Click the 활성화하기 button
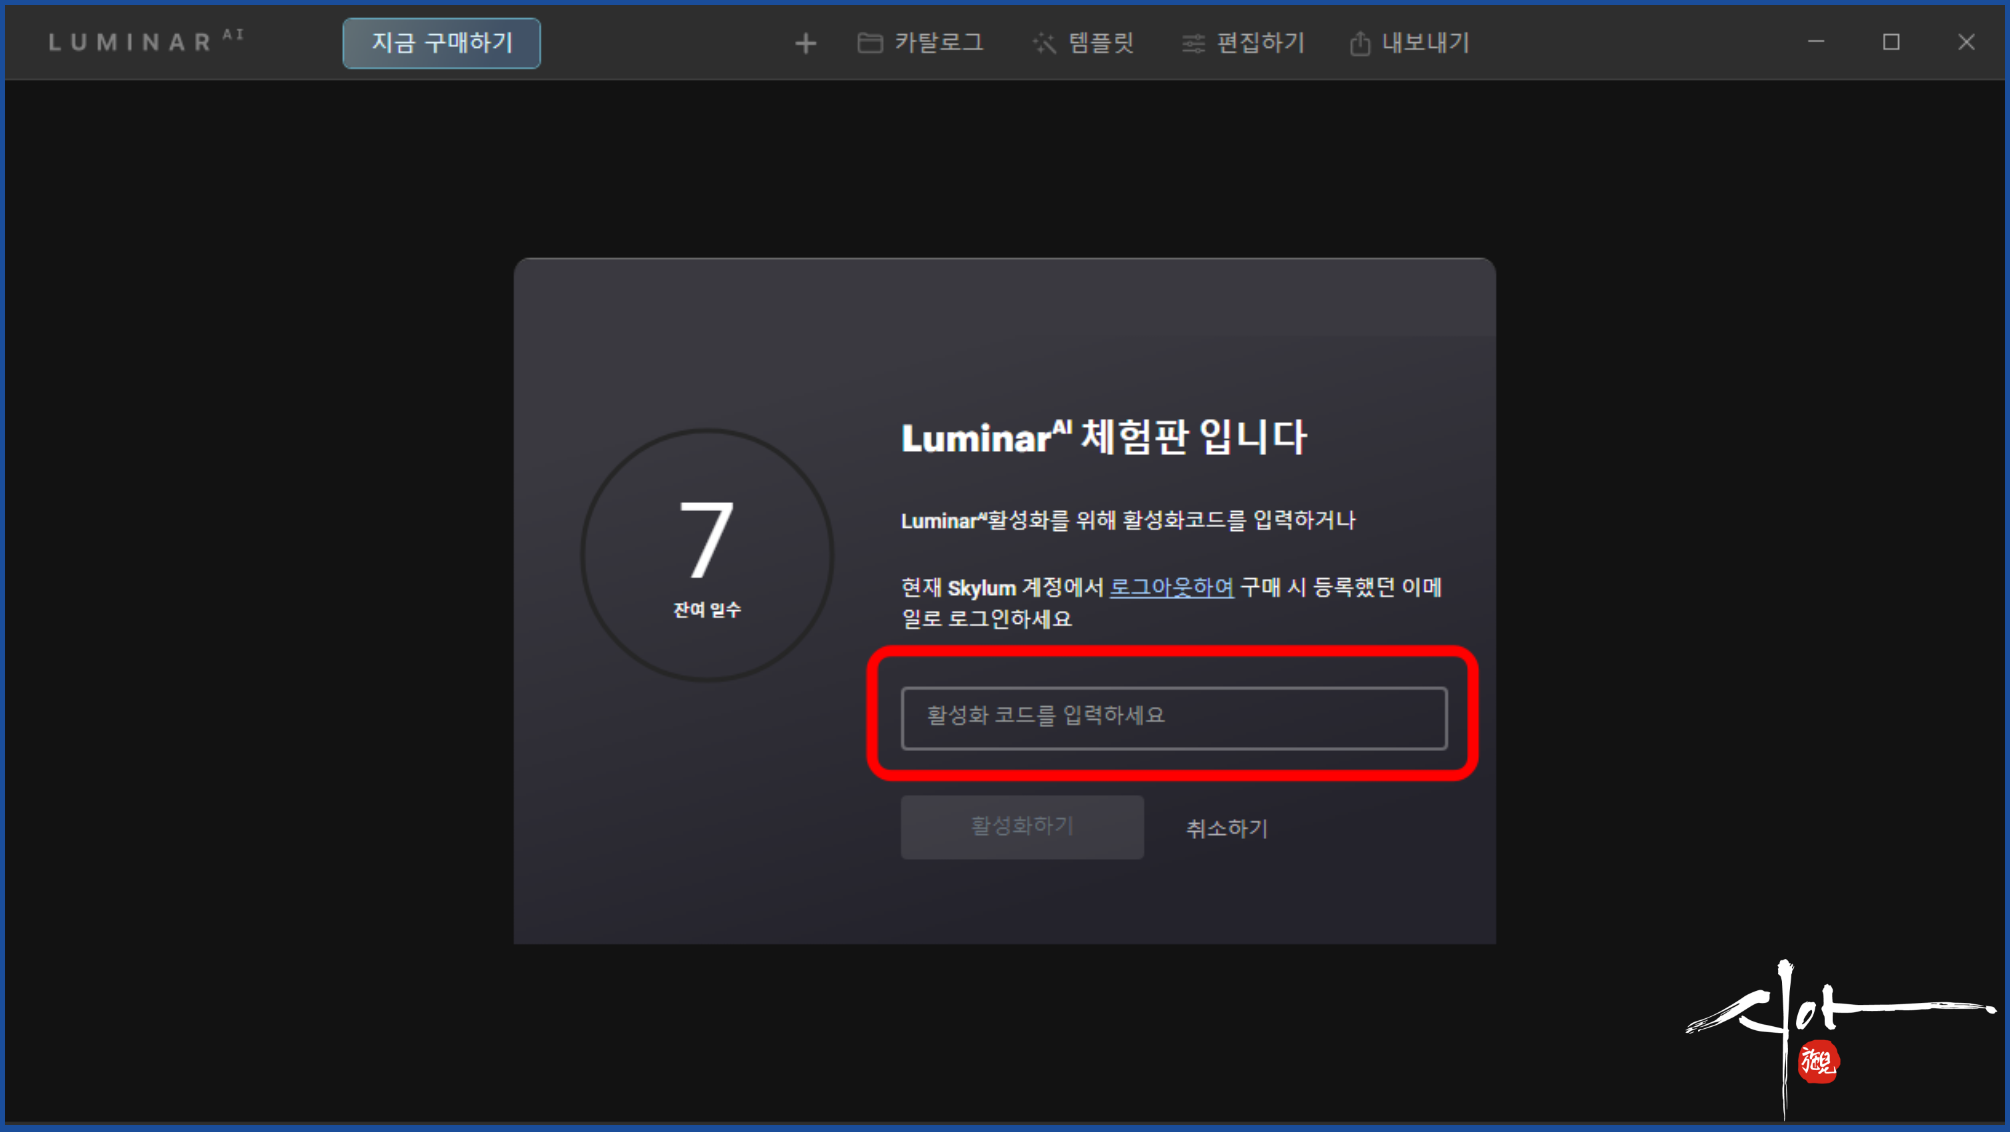Screen dimensions: 2010x1132 (1022, 826)
